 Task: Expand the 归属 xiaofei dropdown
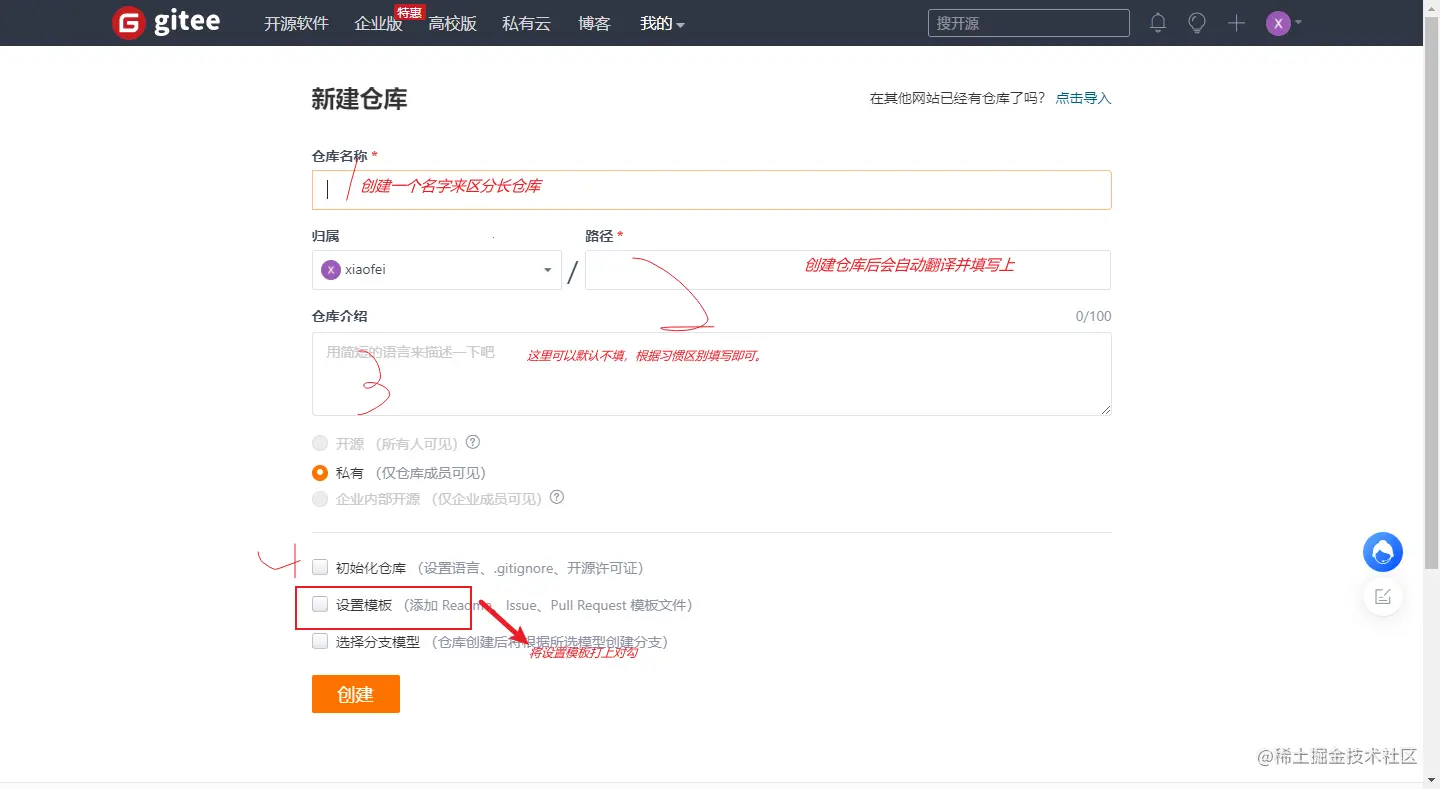(437, 270)
